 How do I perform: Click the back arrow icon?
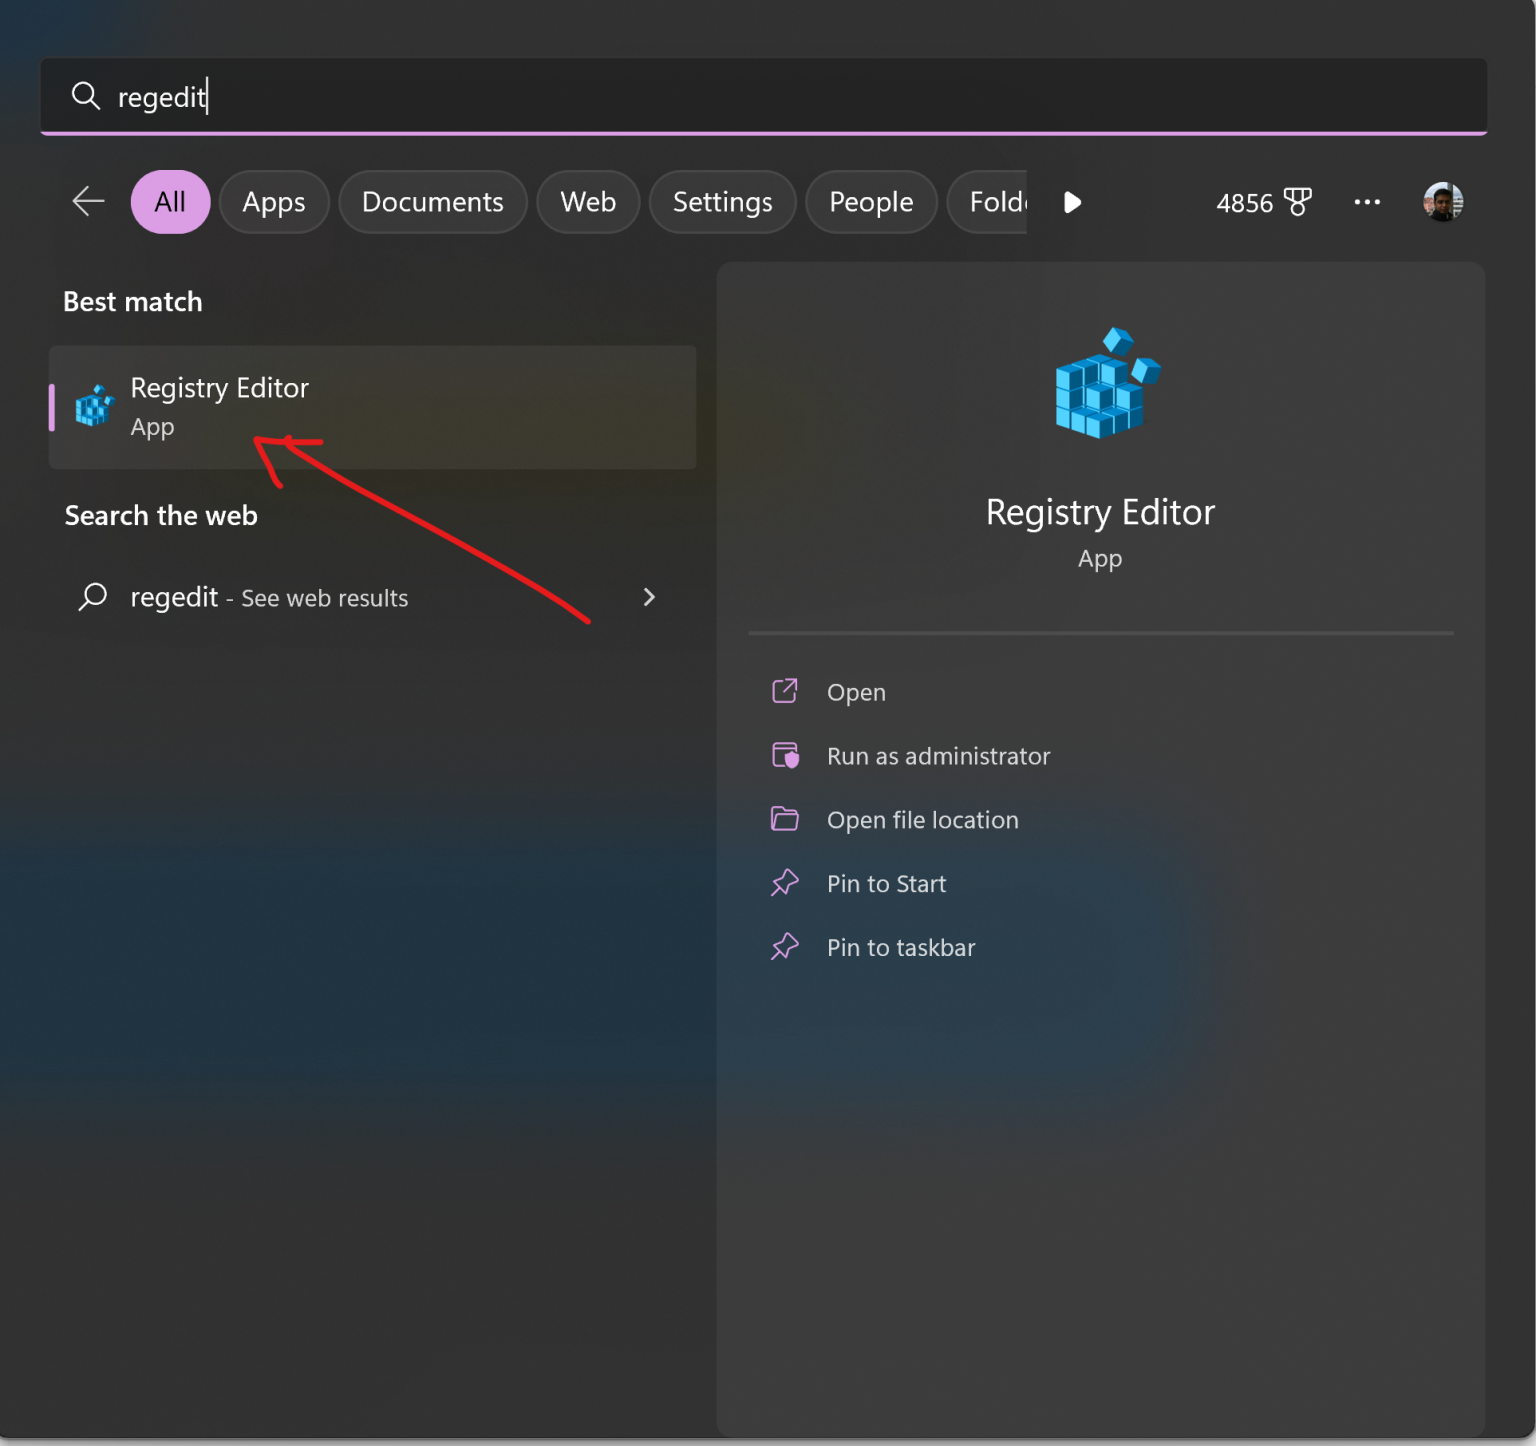(88, 202)
